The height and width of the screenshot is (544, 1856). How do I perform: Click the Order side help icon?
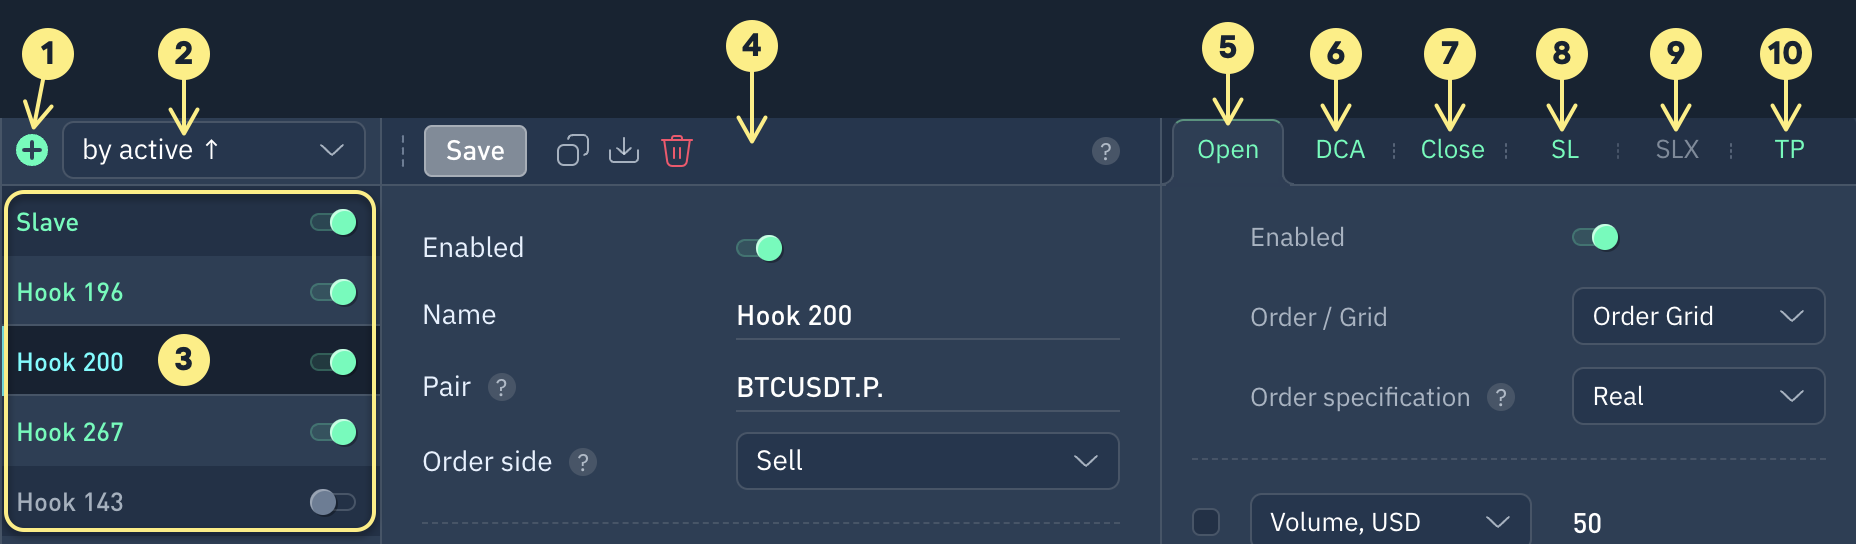[x=583, y=462]
